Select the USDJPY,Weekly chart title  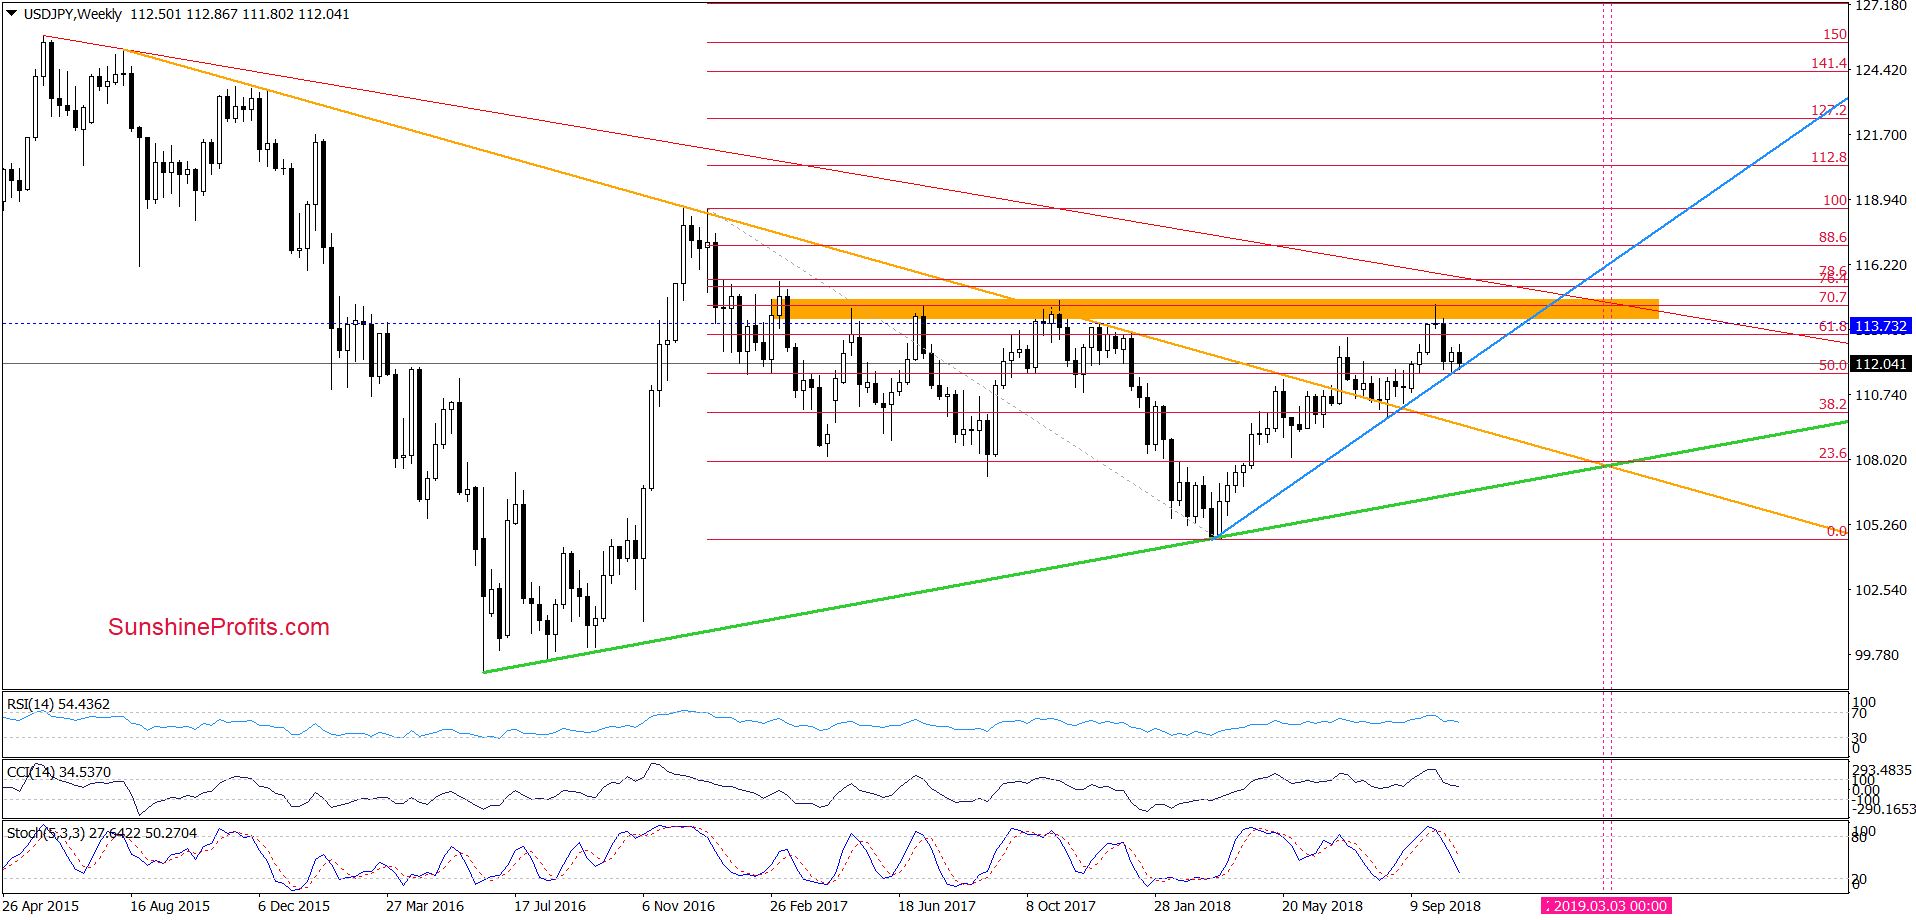point(73,14)
